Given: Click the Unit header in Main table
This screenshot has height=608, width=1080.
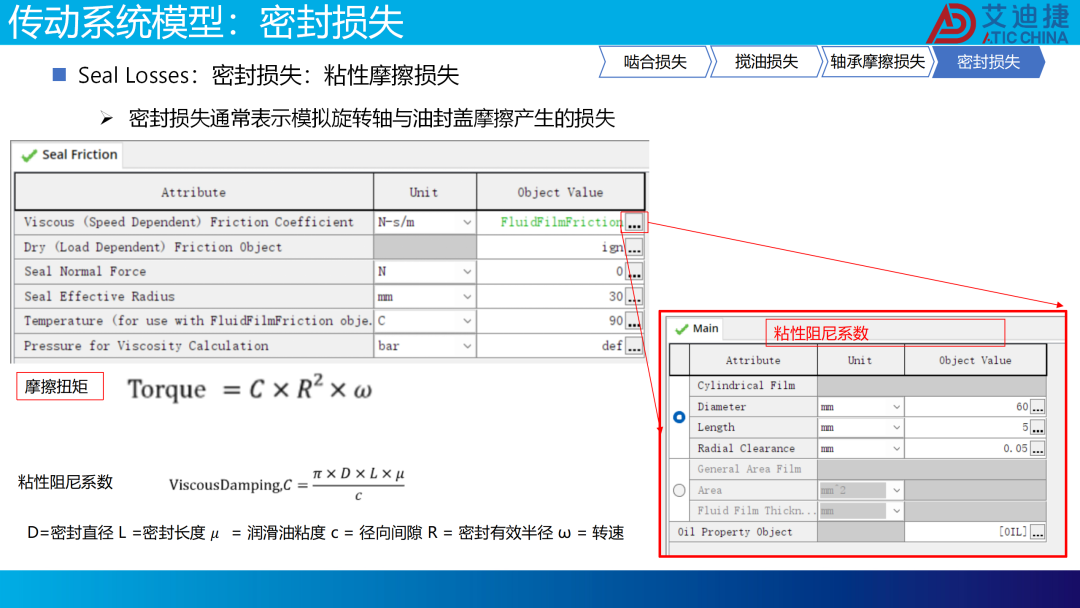Looking at the screenshot, I should click(860, 360).
